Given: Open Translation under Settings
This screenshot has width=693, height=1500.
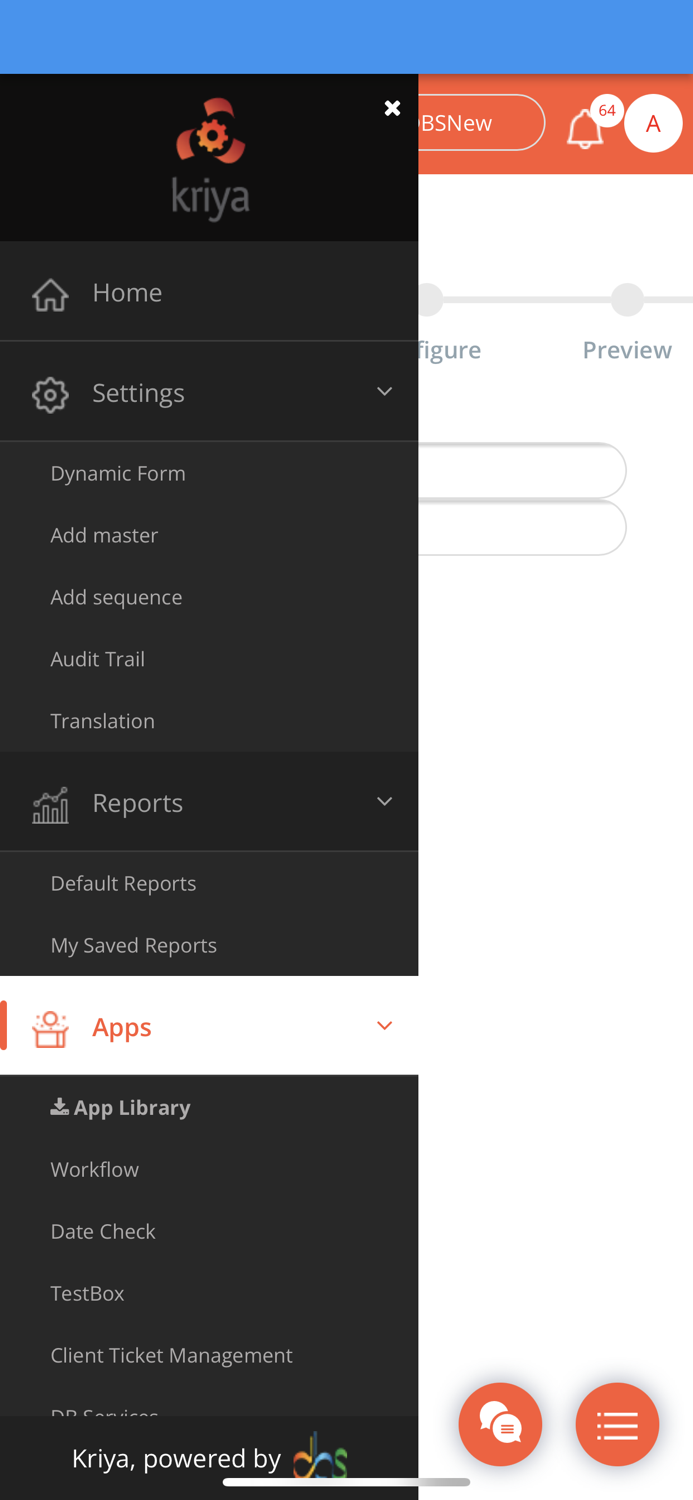Looking at the screenshot, I should pos(103,721).
